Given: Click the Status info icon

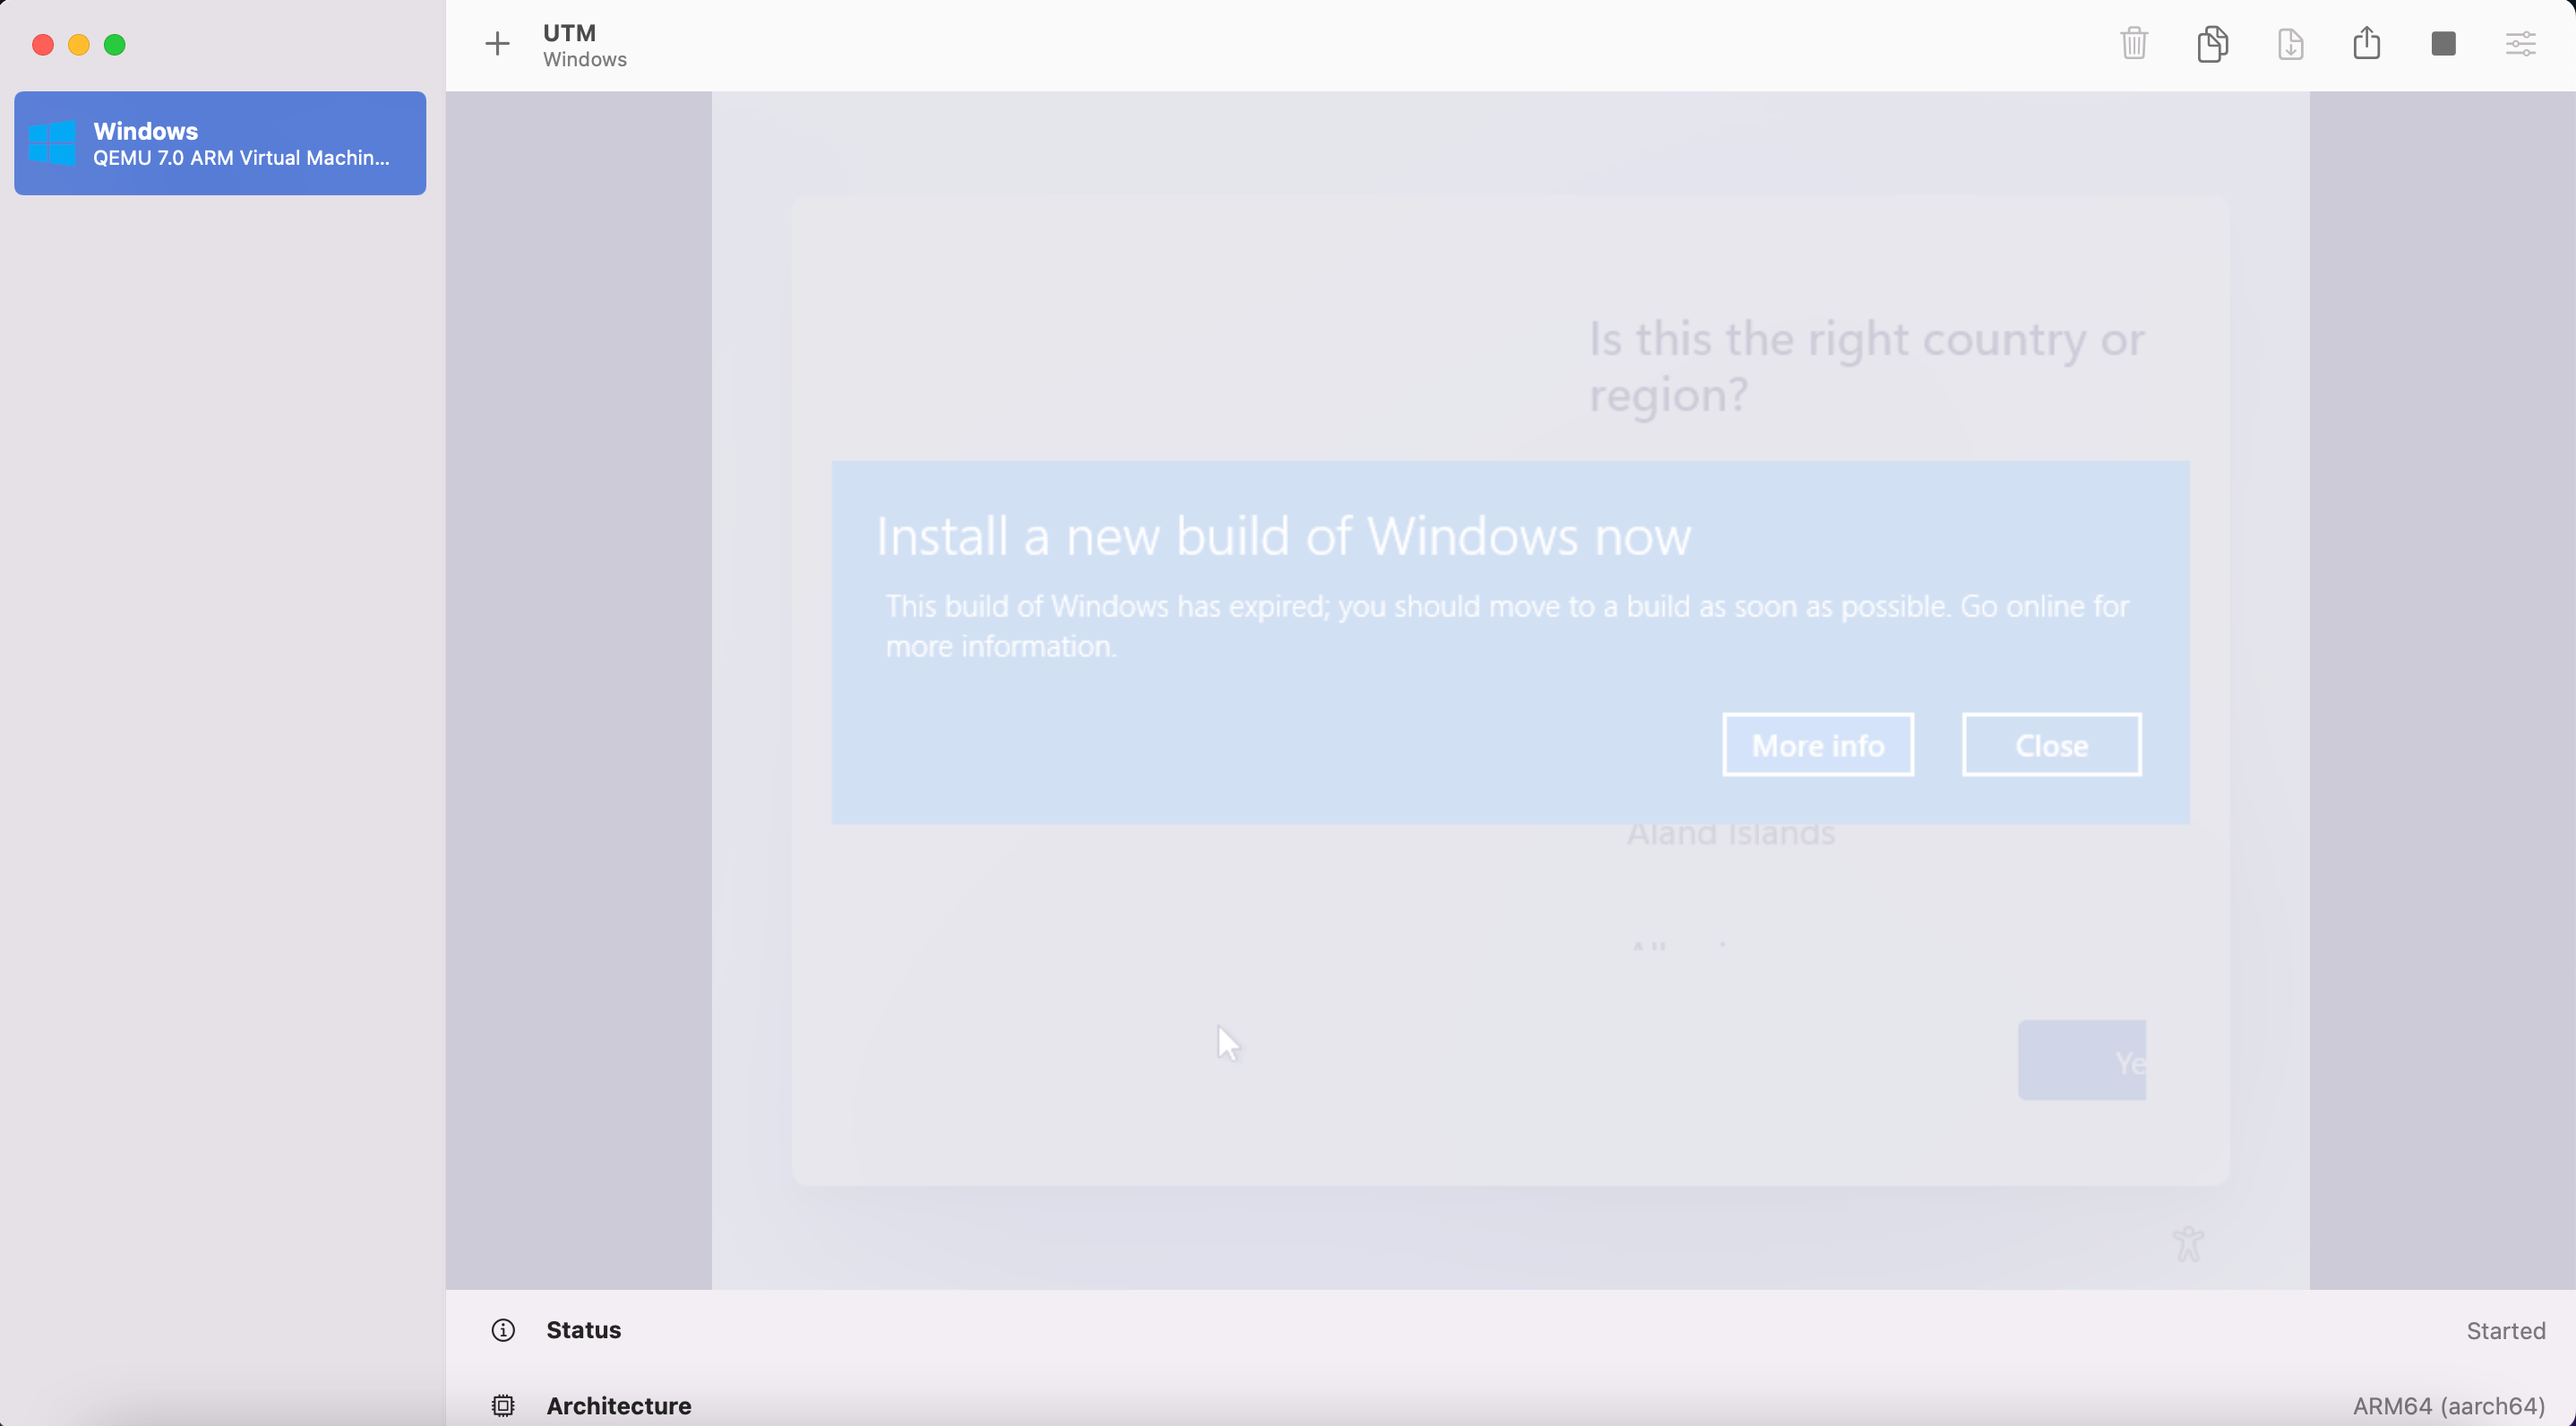Looking at the screenshot, I should tap(503, 1330).
